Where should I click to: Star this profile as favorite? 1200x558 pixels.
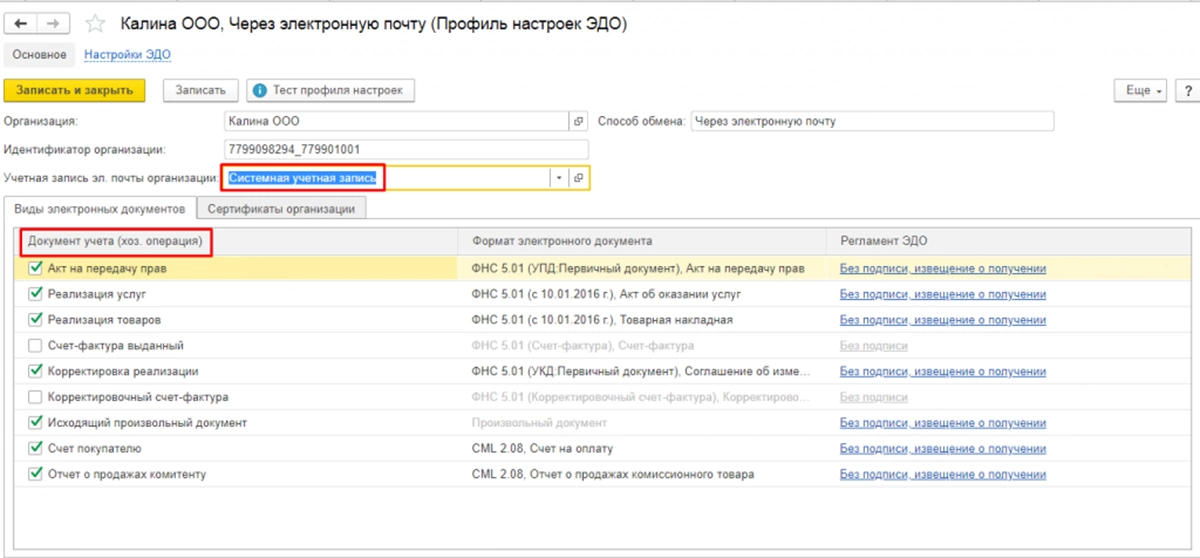(x=96, y=24)
